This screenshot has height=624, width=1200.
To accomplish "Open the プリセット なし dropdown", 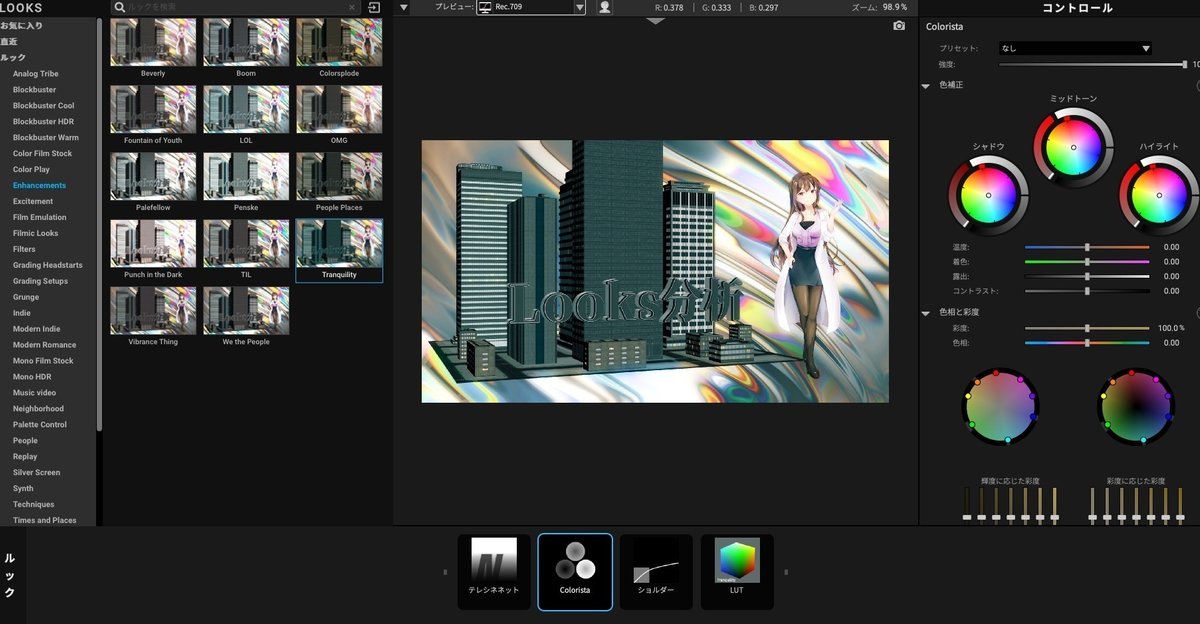I will pyautogui.click(x=1075, y=48).
